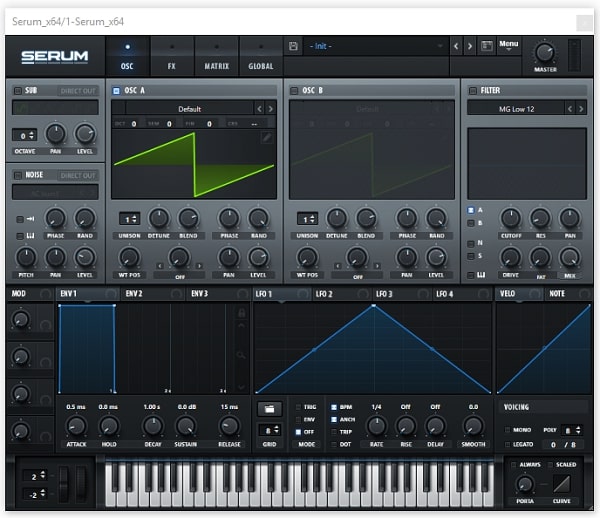Toggle the portamento SCALED option

point(562,464)
